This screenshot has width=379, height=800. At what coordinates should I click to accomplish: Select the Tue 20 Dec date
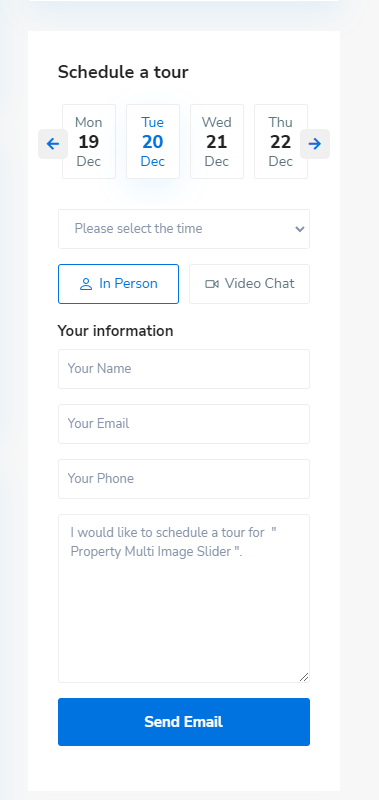pyautogui.click(x=153, y=142)
